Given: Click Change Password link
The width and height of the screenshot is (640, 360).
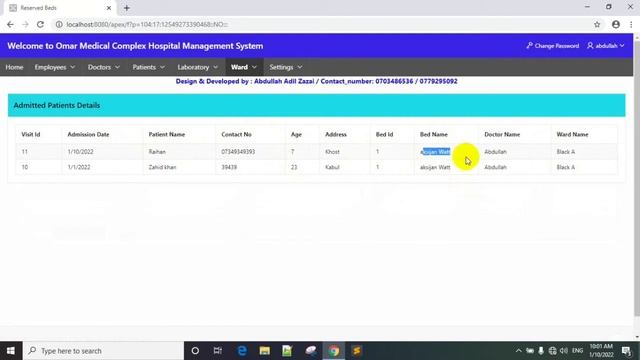Looking at the screenshot, I should tap(553, 46).
